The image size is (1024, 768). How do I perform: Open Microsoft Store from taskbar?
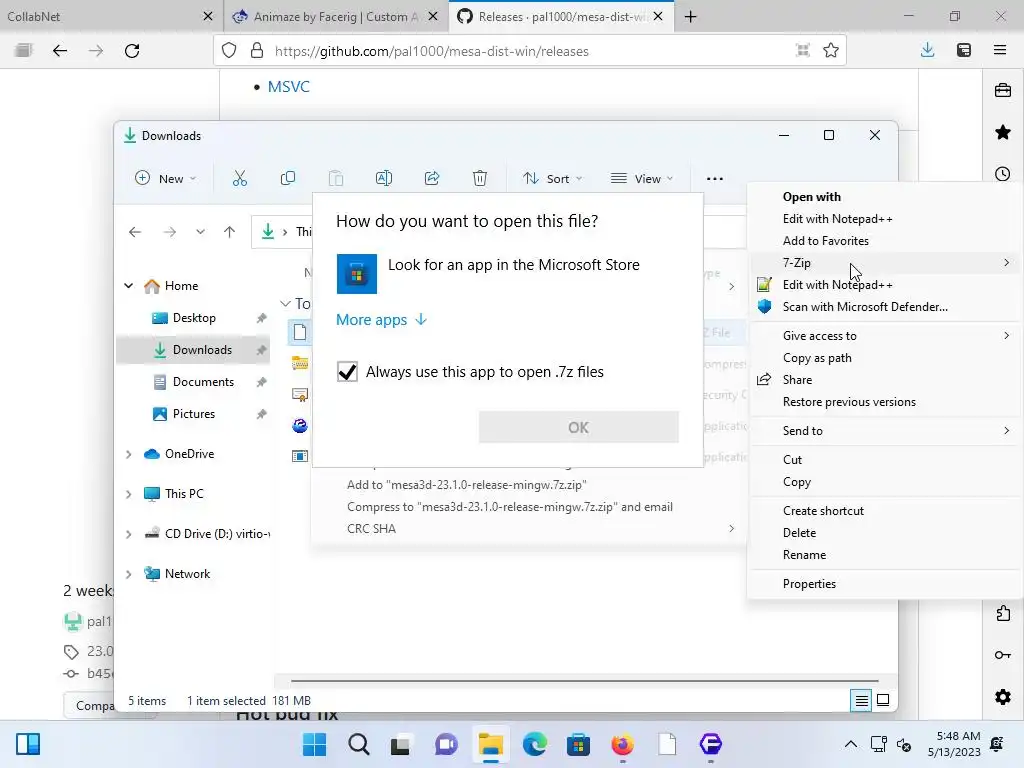[x=578, y=744]
